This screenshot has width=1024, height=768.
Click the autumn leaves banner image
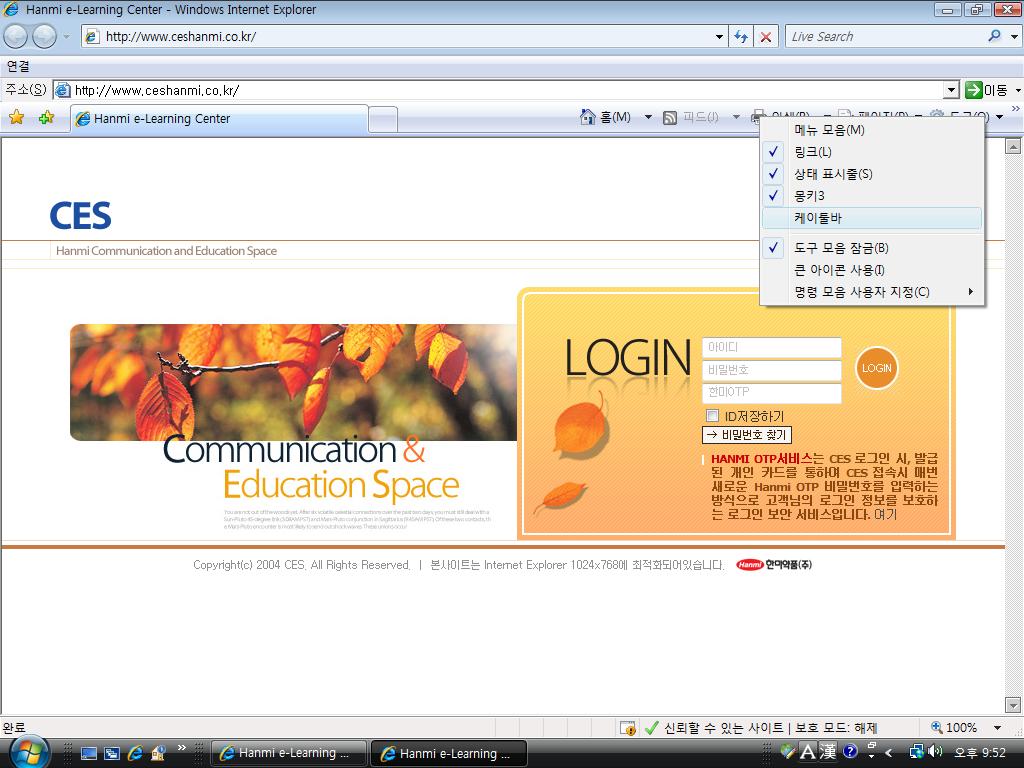pyautogui.click(x=293, y=382)
